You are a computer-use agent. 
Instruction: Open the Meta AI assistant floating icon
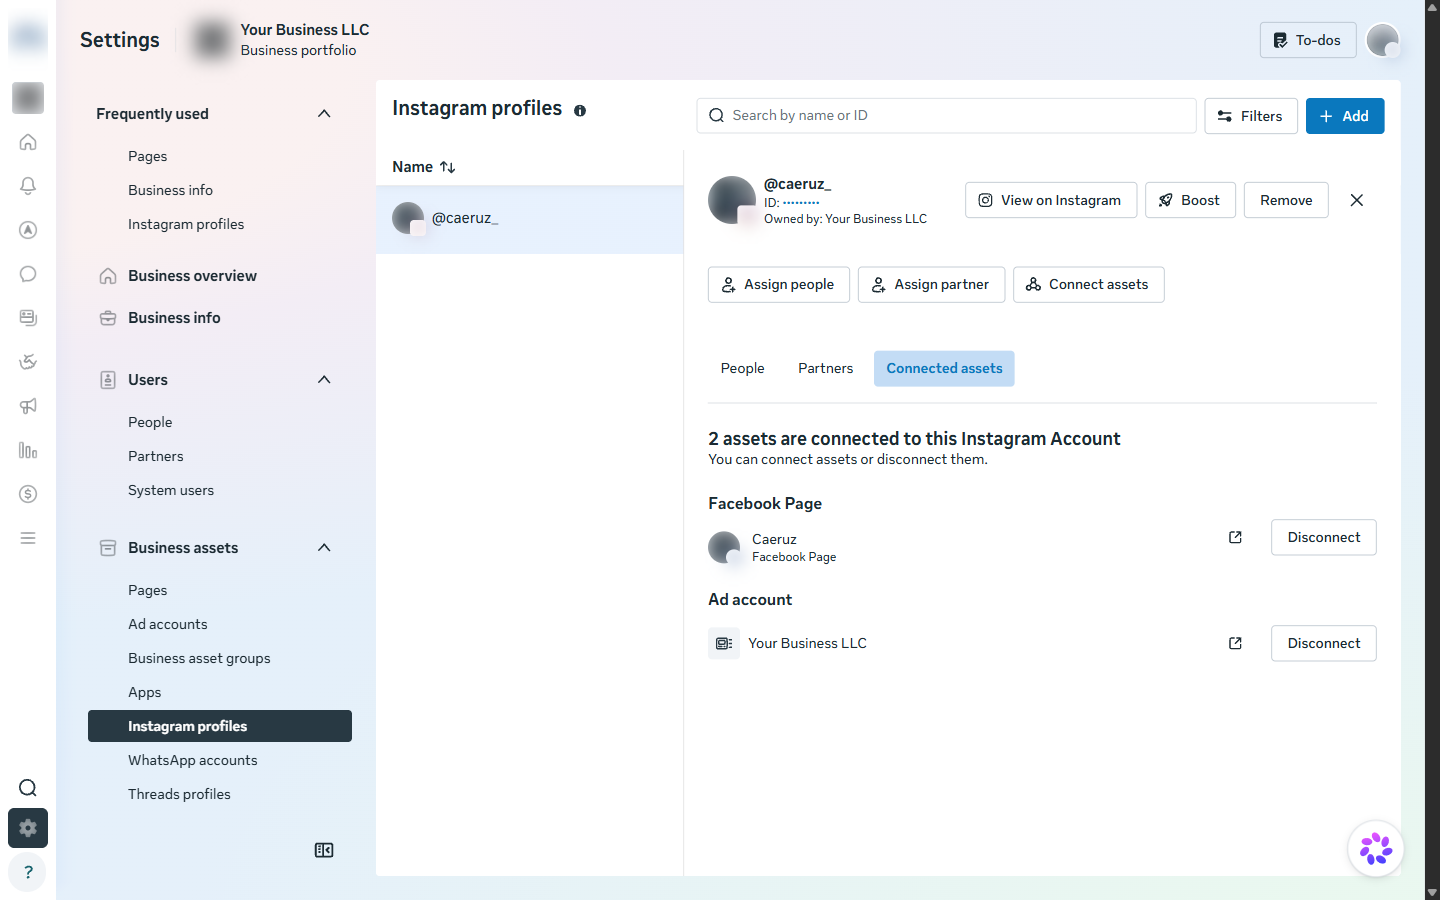[x=1376, y=849]
